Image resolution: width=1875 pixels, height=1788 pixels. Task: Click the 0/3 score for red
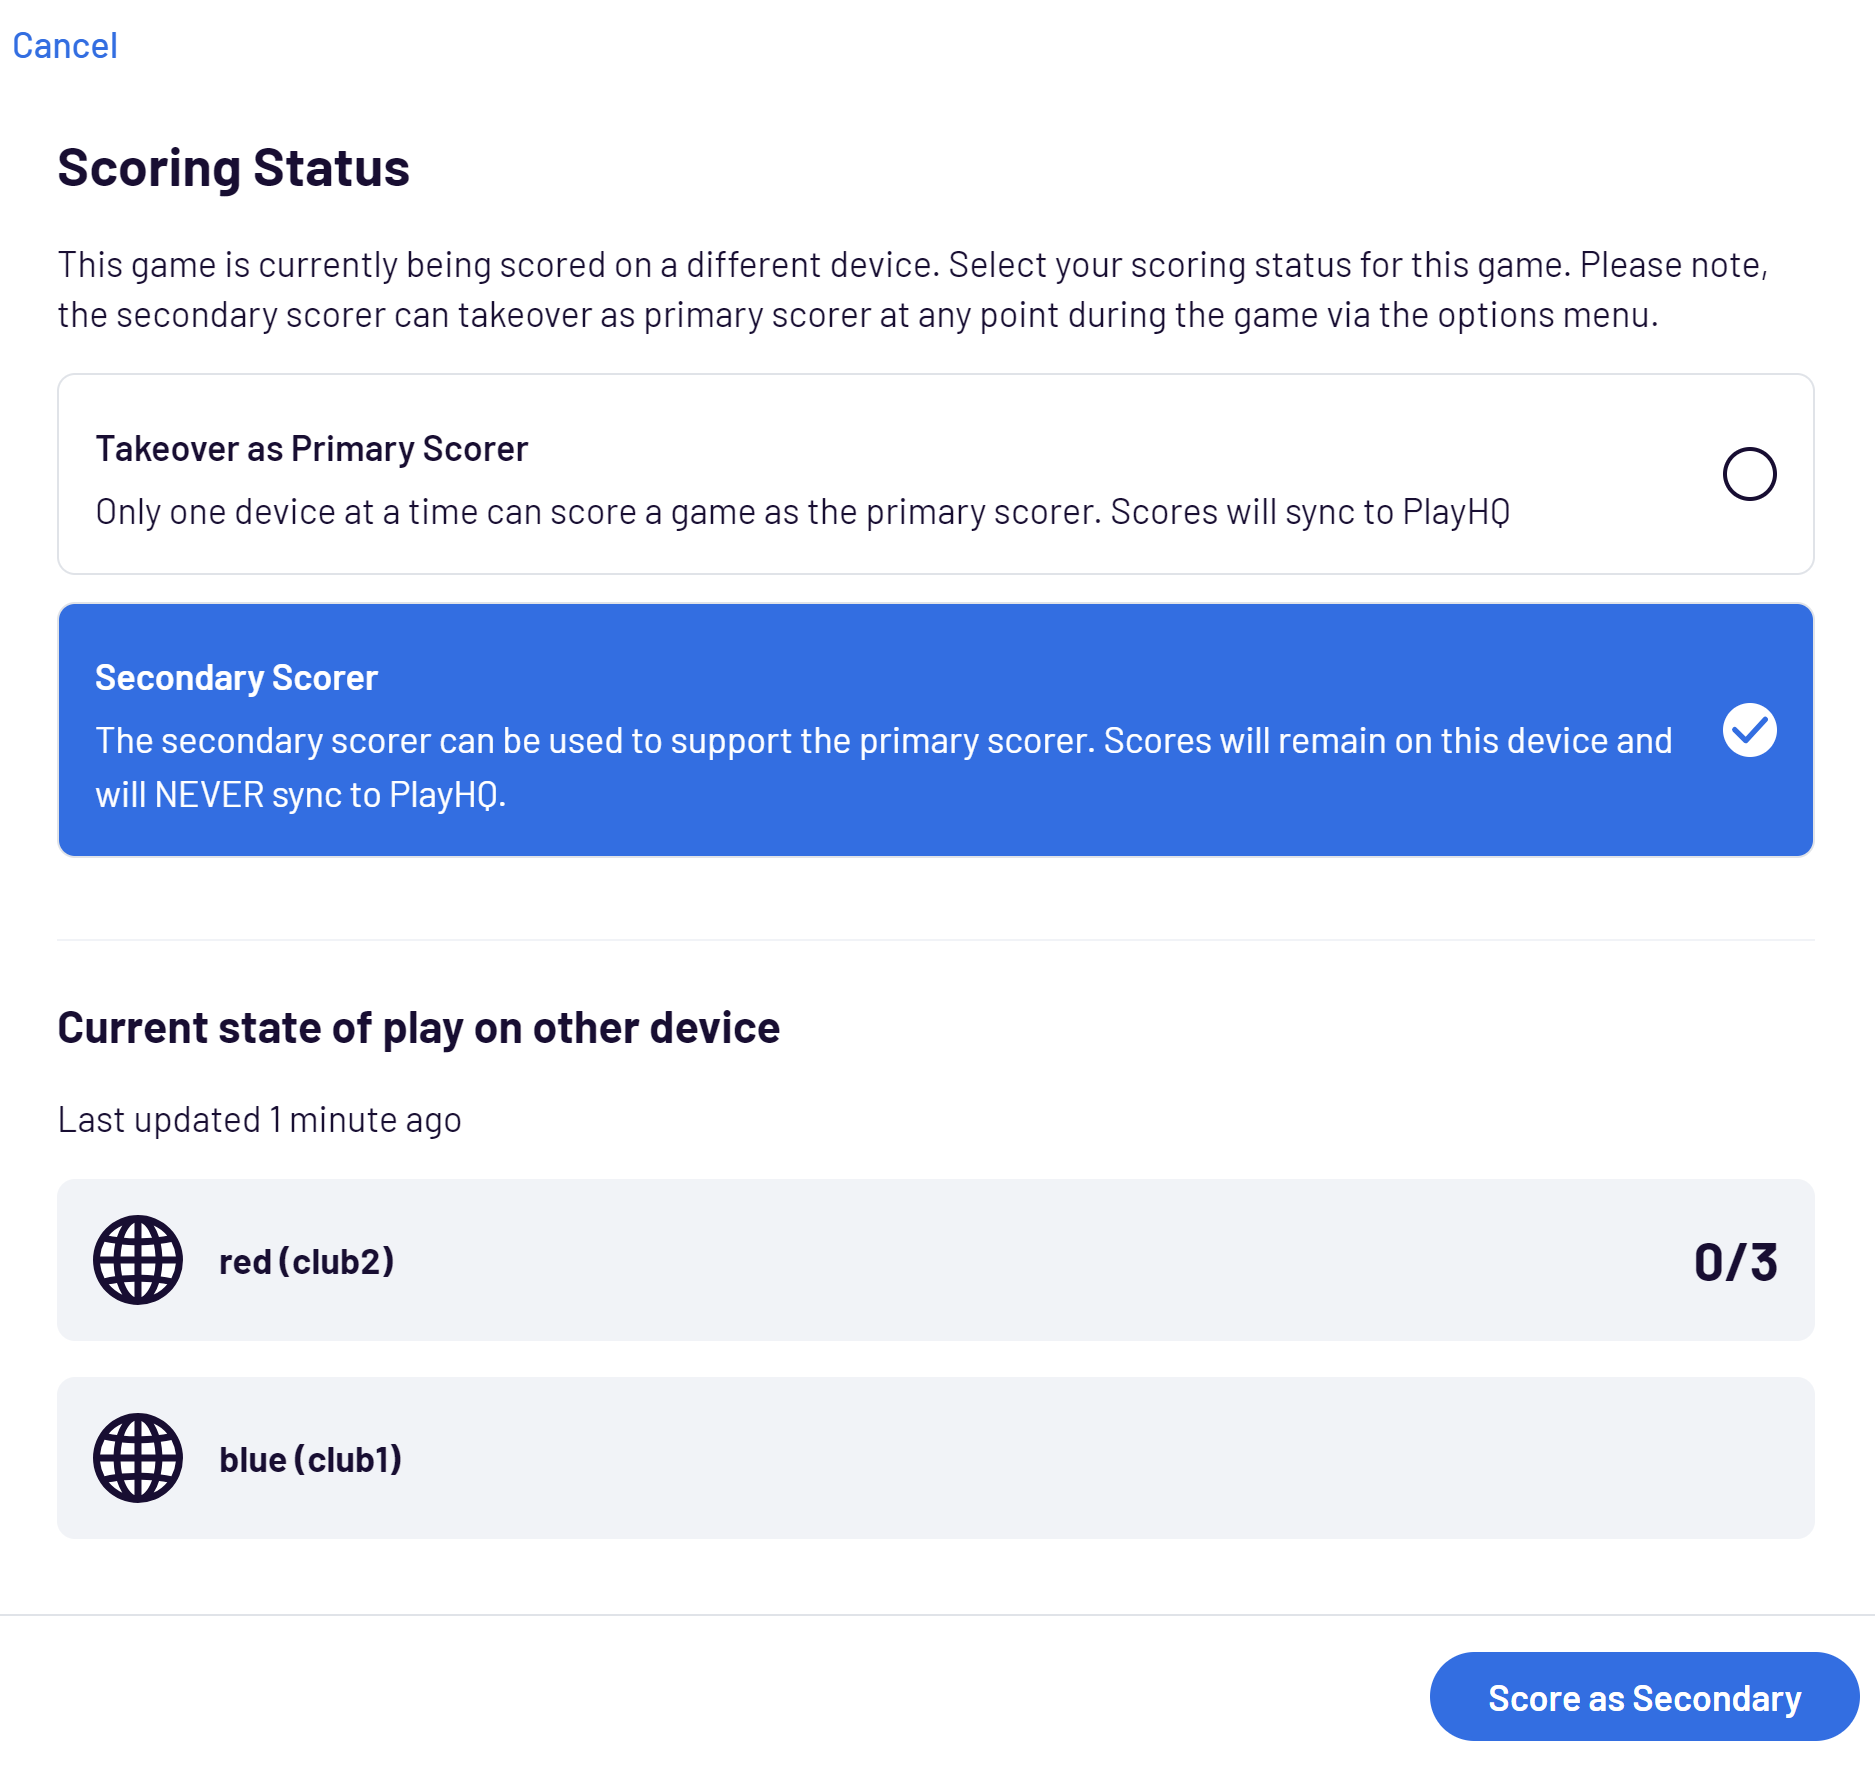pos(1735,1262)
